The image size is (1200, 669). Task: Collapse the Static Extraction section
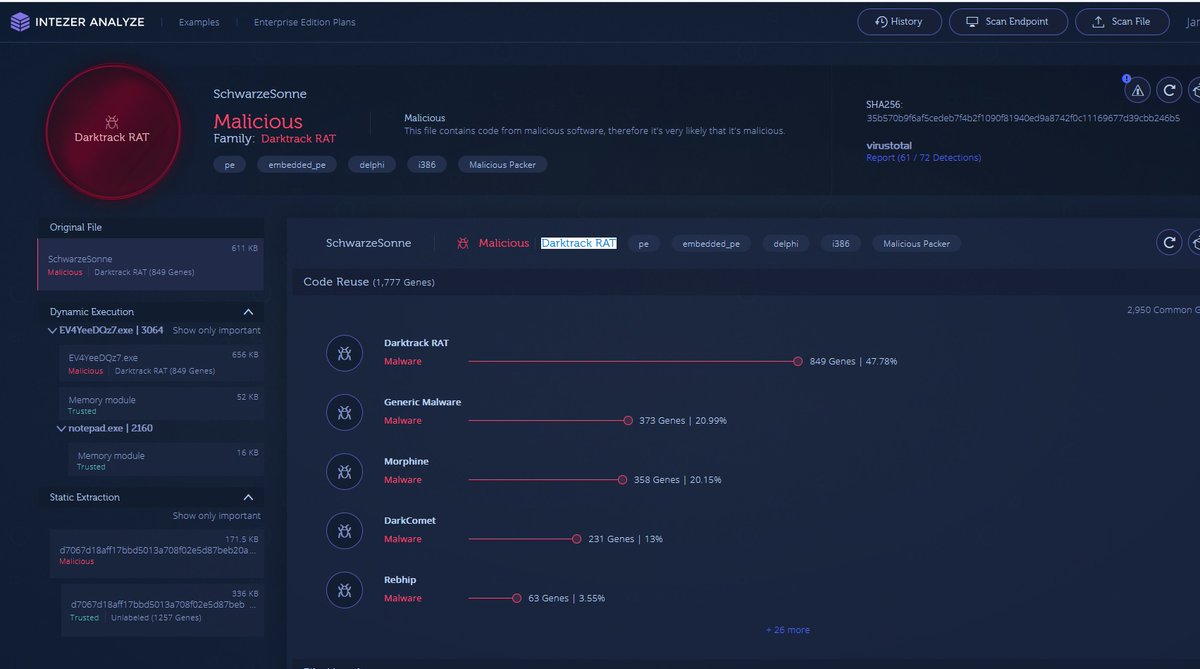(x=249, y=497)
